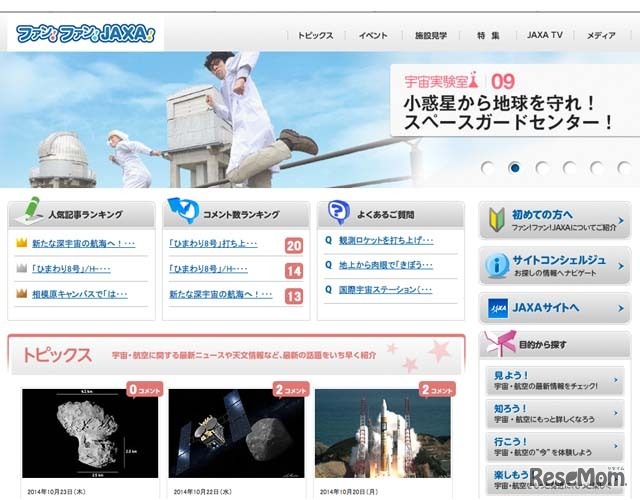Click the blue comment ranking bubble icon

(183, 210)
